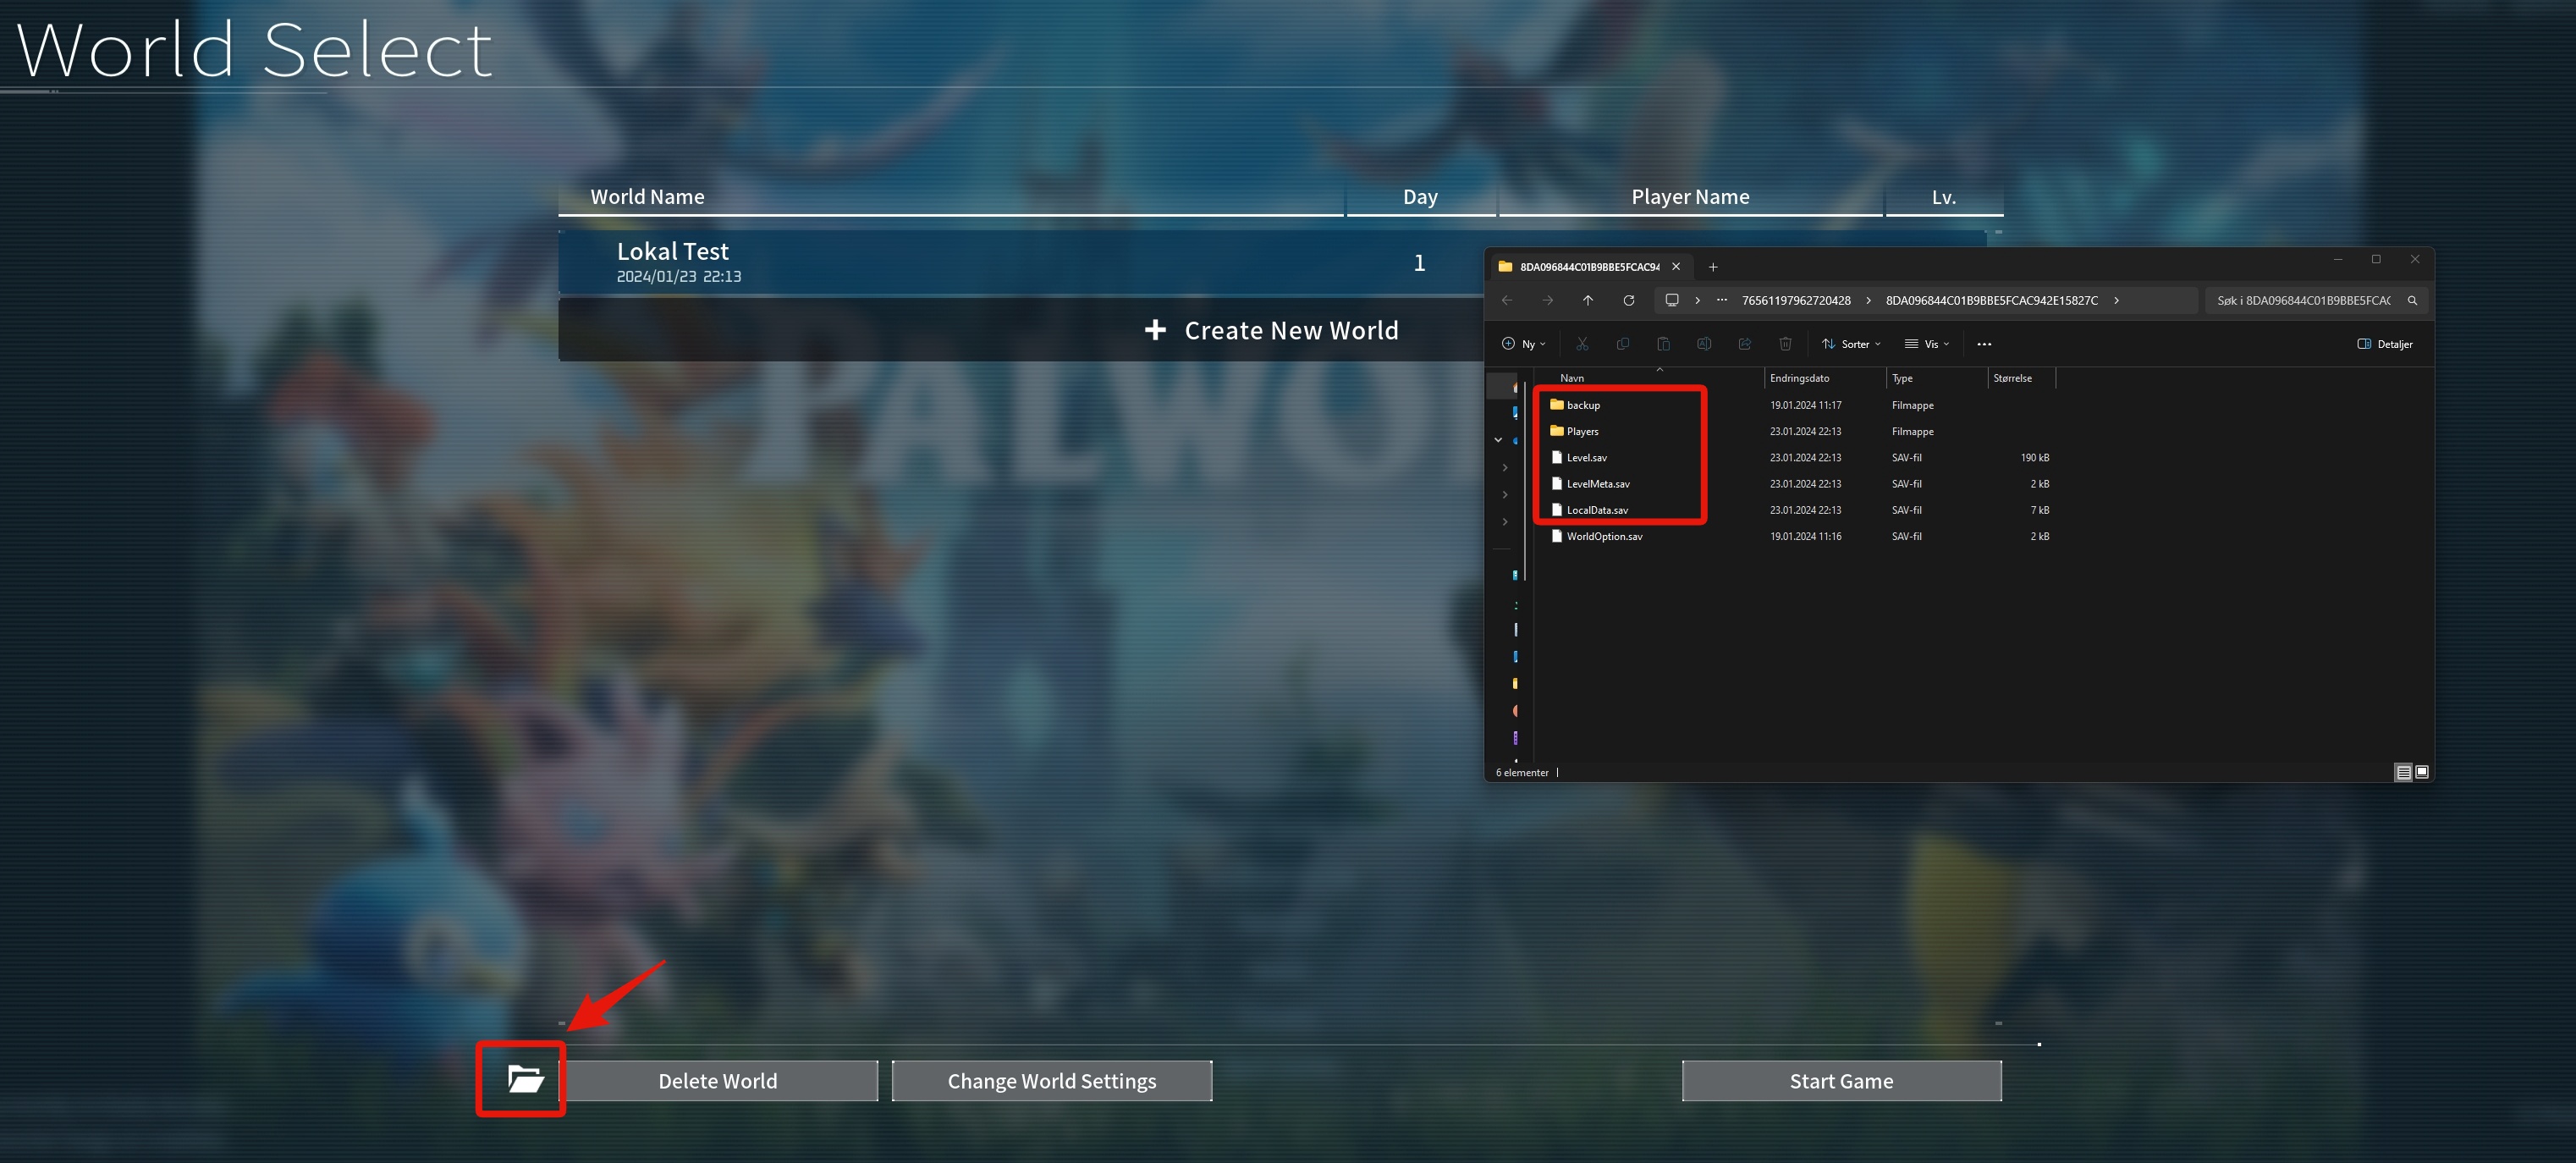The image size is (2576, 1163).
Task: Click Delete World button
Action: click(x=717, y=1081)
